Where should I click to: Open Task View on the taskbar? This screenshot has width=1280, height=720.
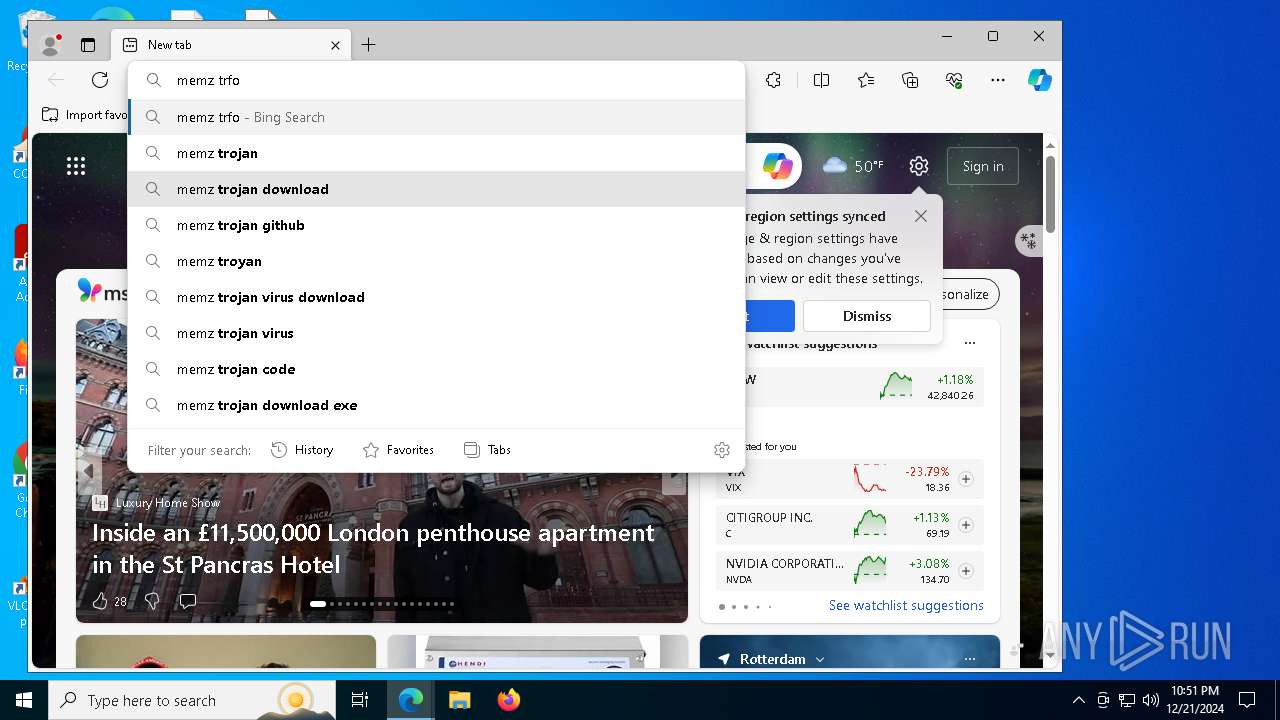coord(360,700)
